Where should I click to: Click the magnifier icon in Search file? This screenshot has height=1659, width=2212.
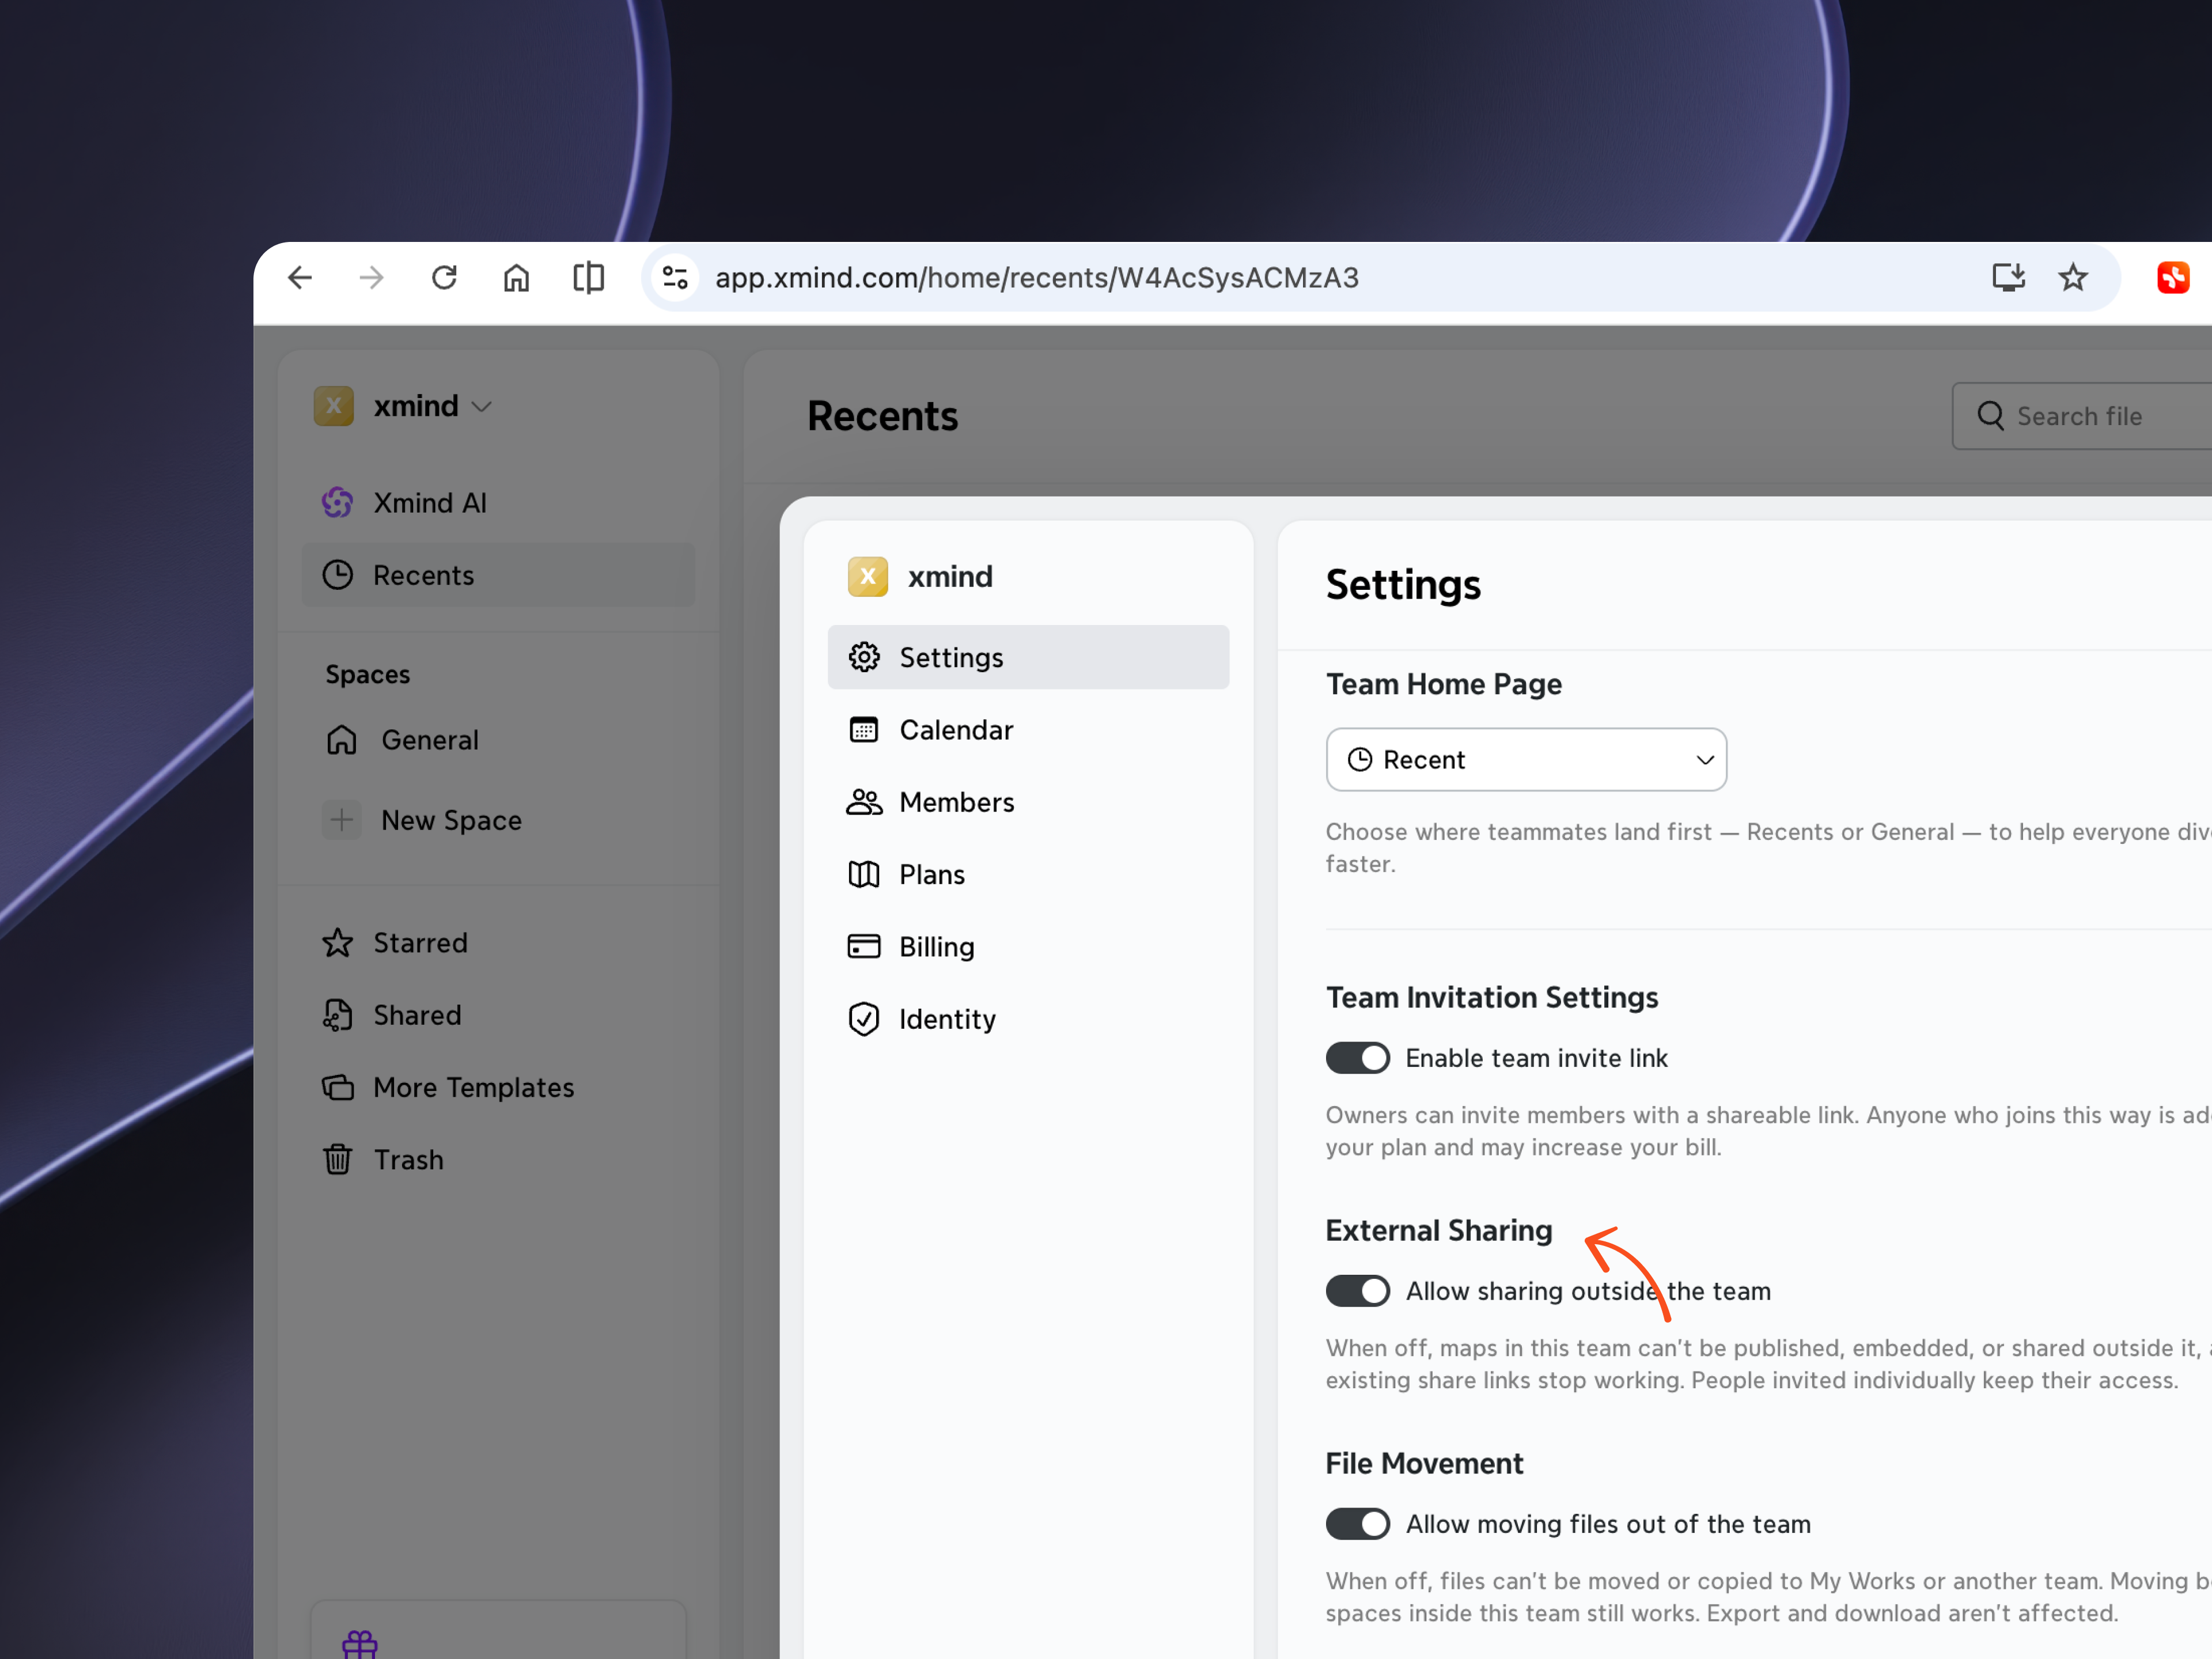click(x=1990, y=416)
